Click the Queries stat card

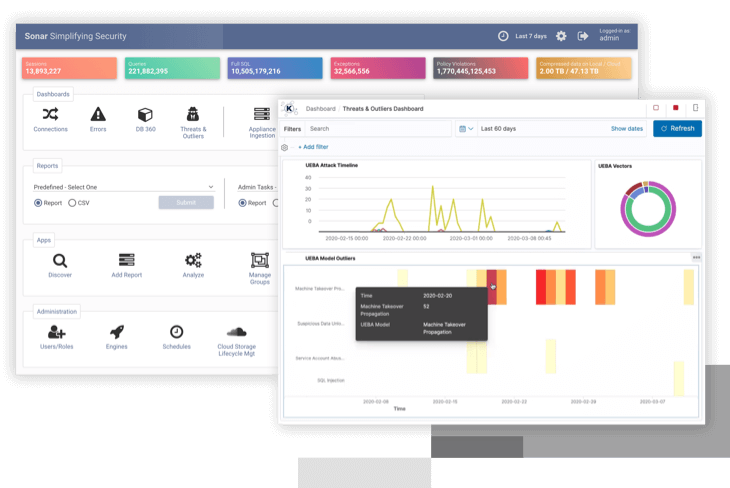coord(172,68)
